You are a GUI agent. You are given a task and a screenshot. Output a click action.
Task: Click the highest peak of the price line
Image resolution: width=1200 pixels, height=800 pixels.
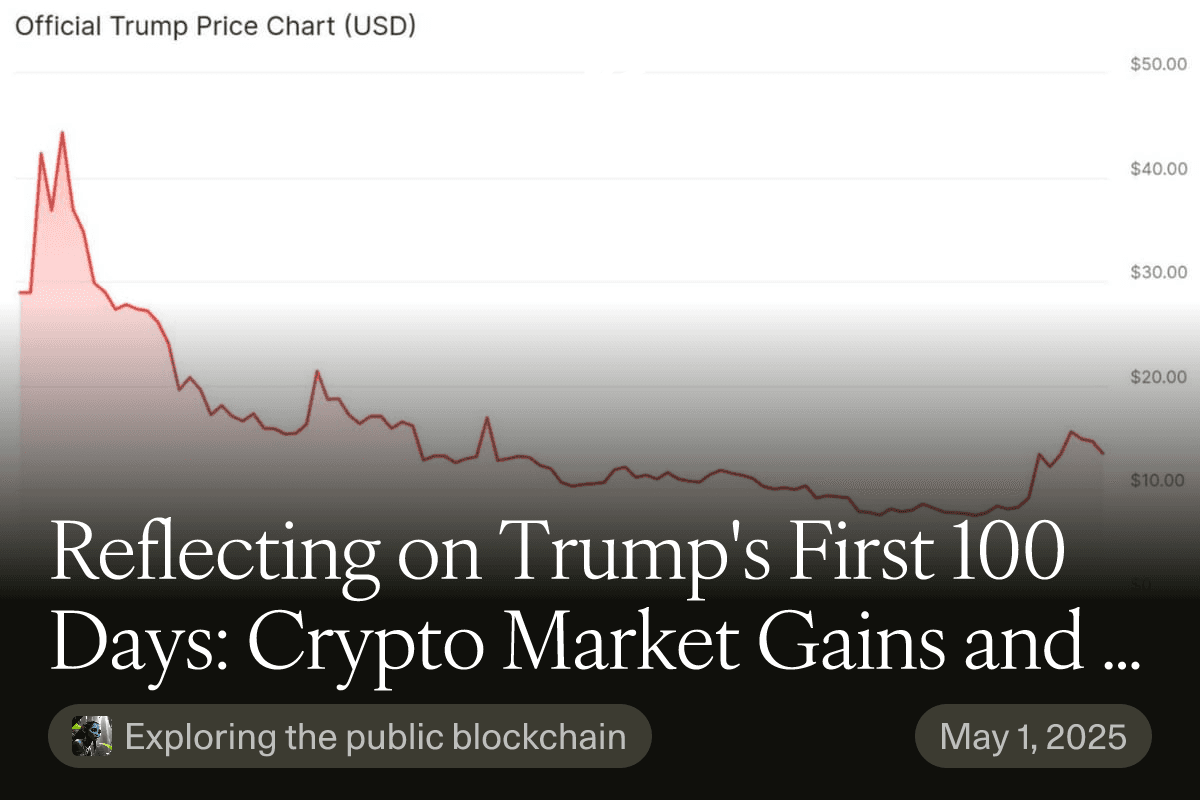tap(63, 132)
